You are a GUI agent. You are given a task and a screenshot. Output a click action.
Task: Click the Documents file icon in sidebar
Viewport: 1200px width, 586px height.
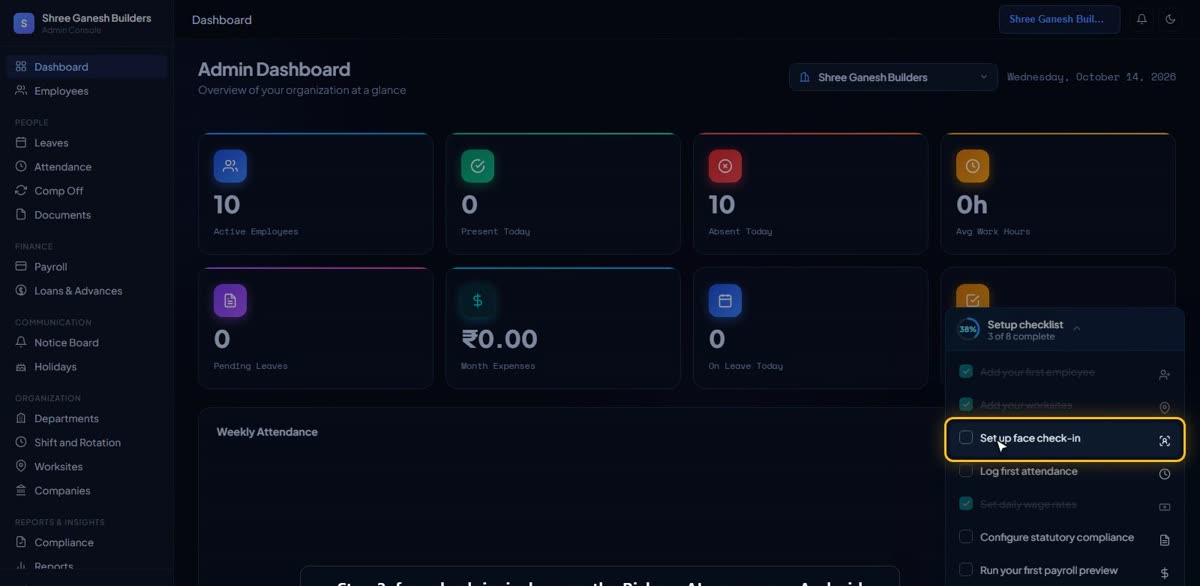21,215
